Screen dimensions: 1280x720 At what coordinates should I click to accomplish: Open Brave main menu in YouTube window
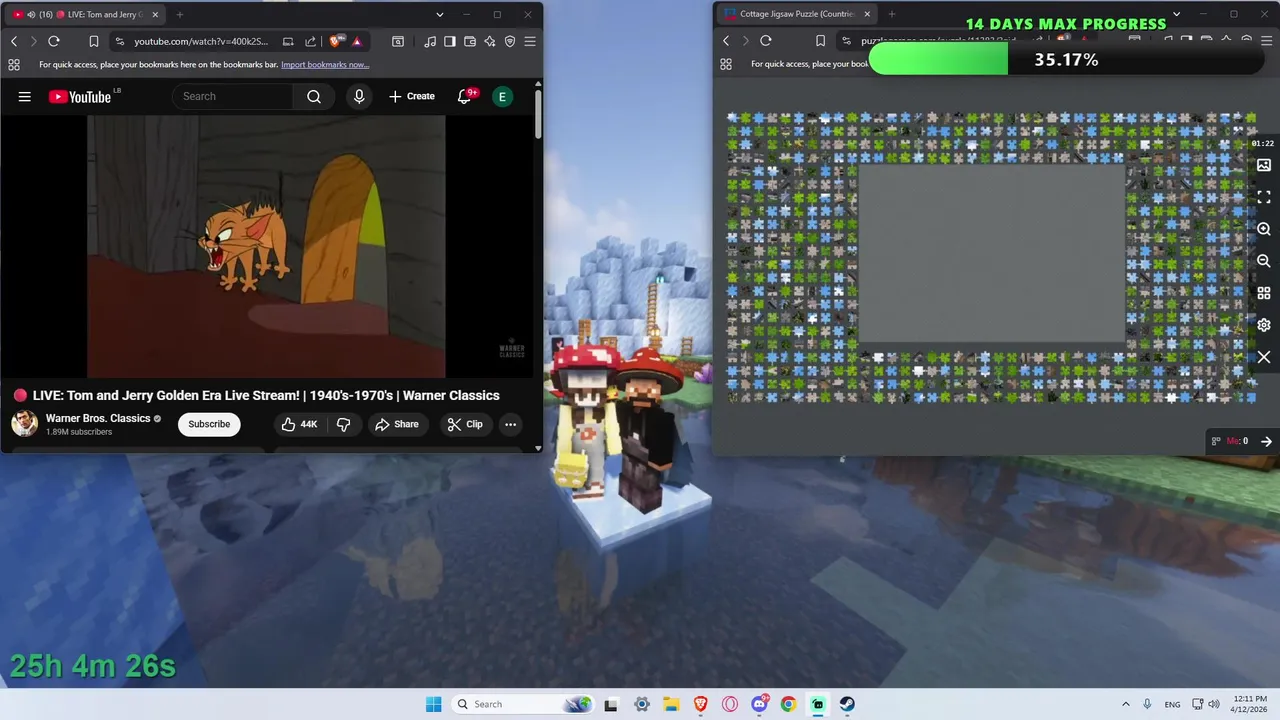pos(530,41)
